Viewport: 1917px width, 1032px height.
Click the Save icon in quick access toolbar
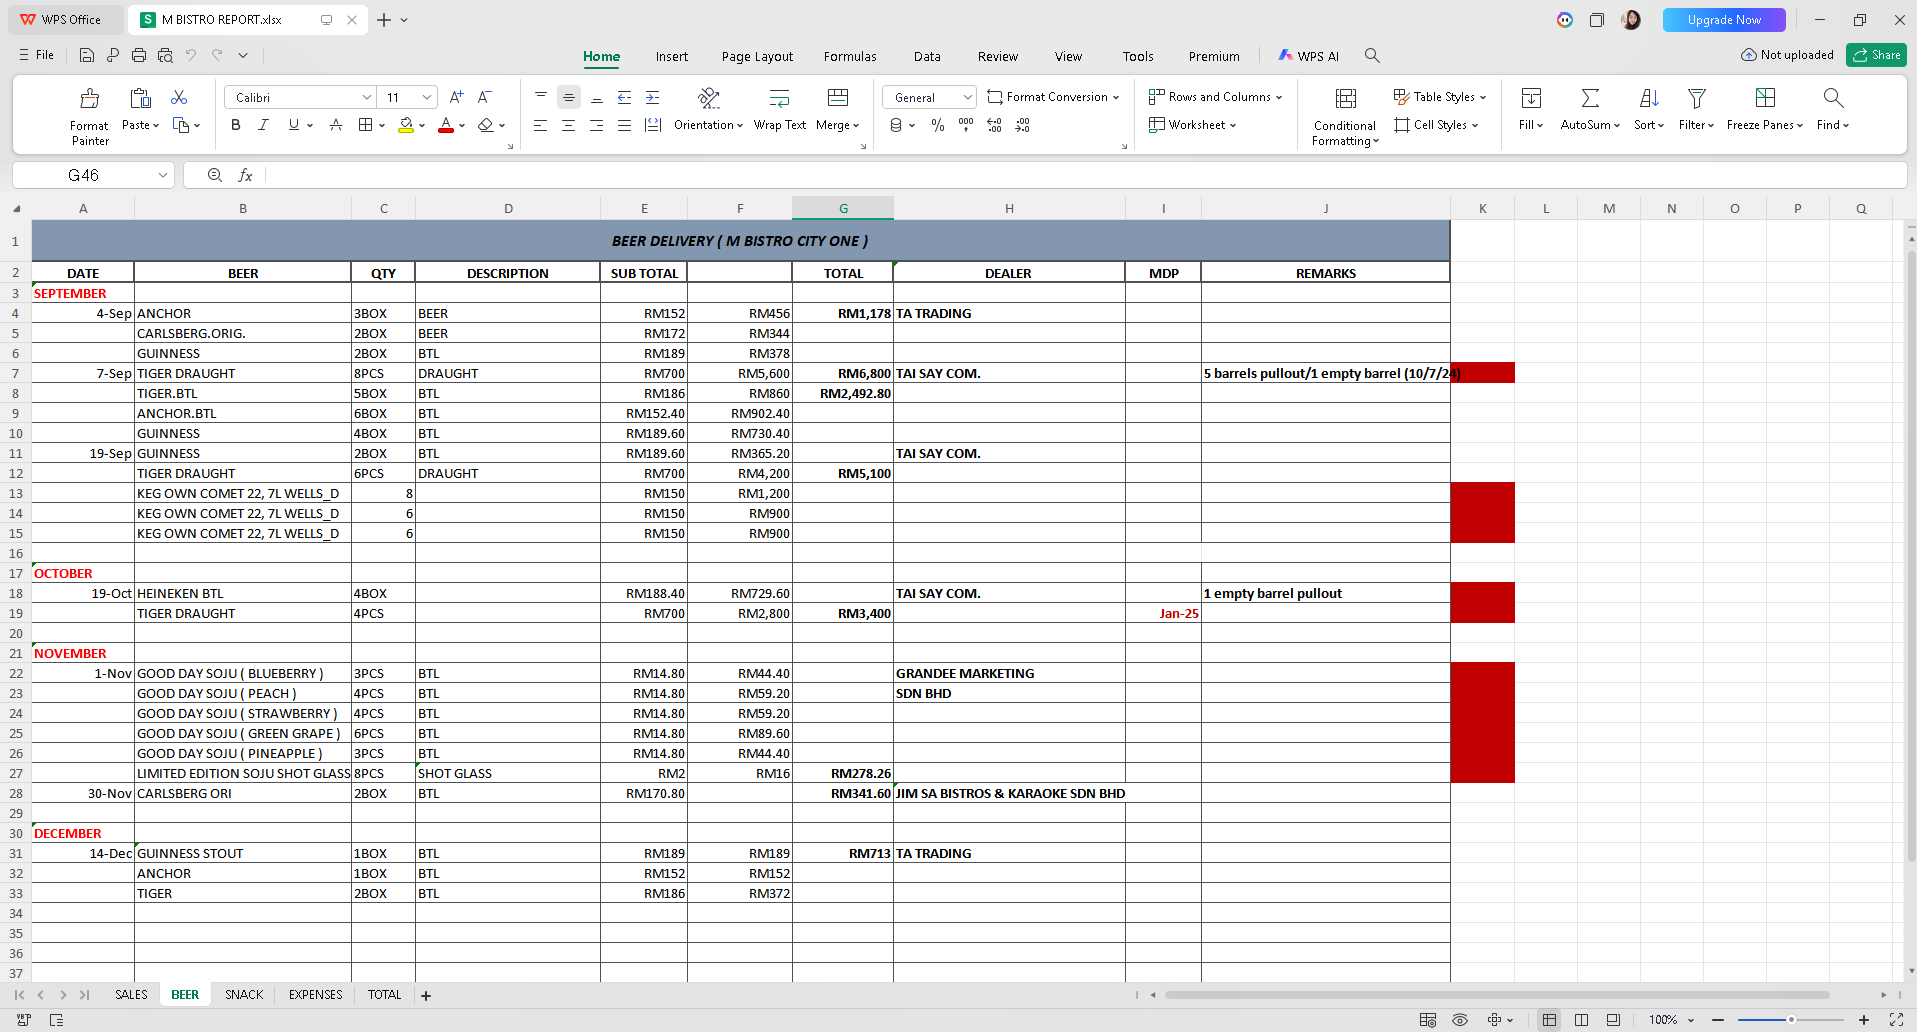[x=87, y=56]
